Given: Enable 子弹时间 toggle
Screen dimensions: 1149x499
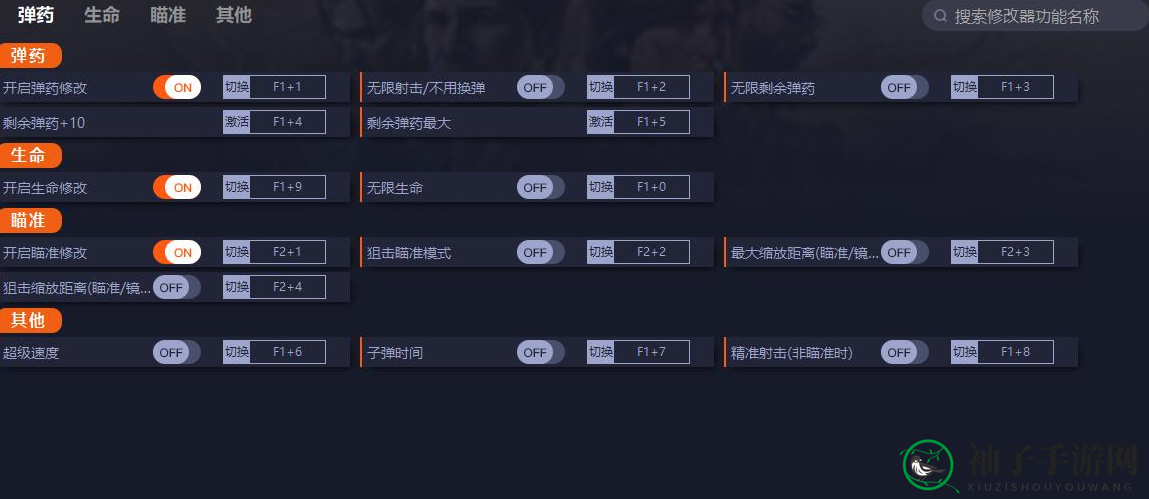Looking at the screenshot, I should click(x=541, y=352).
